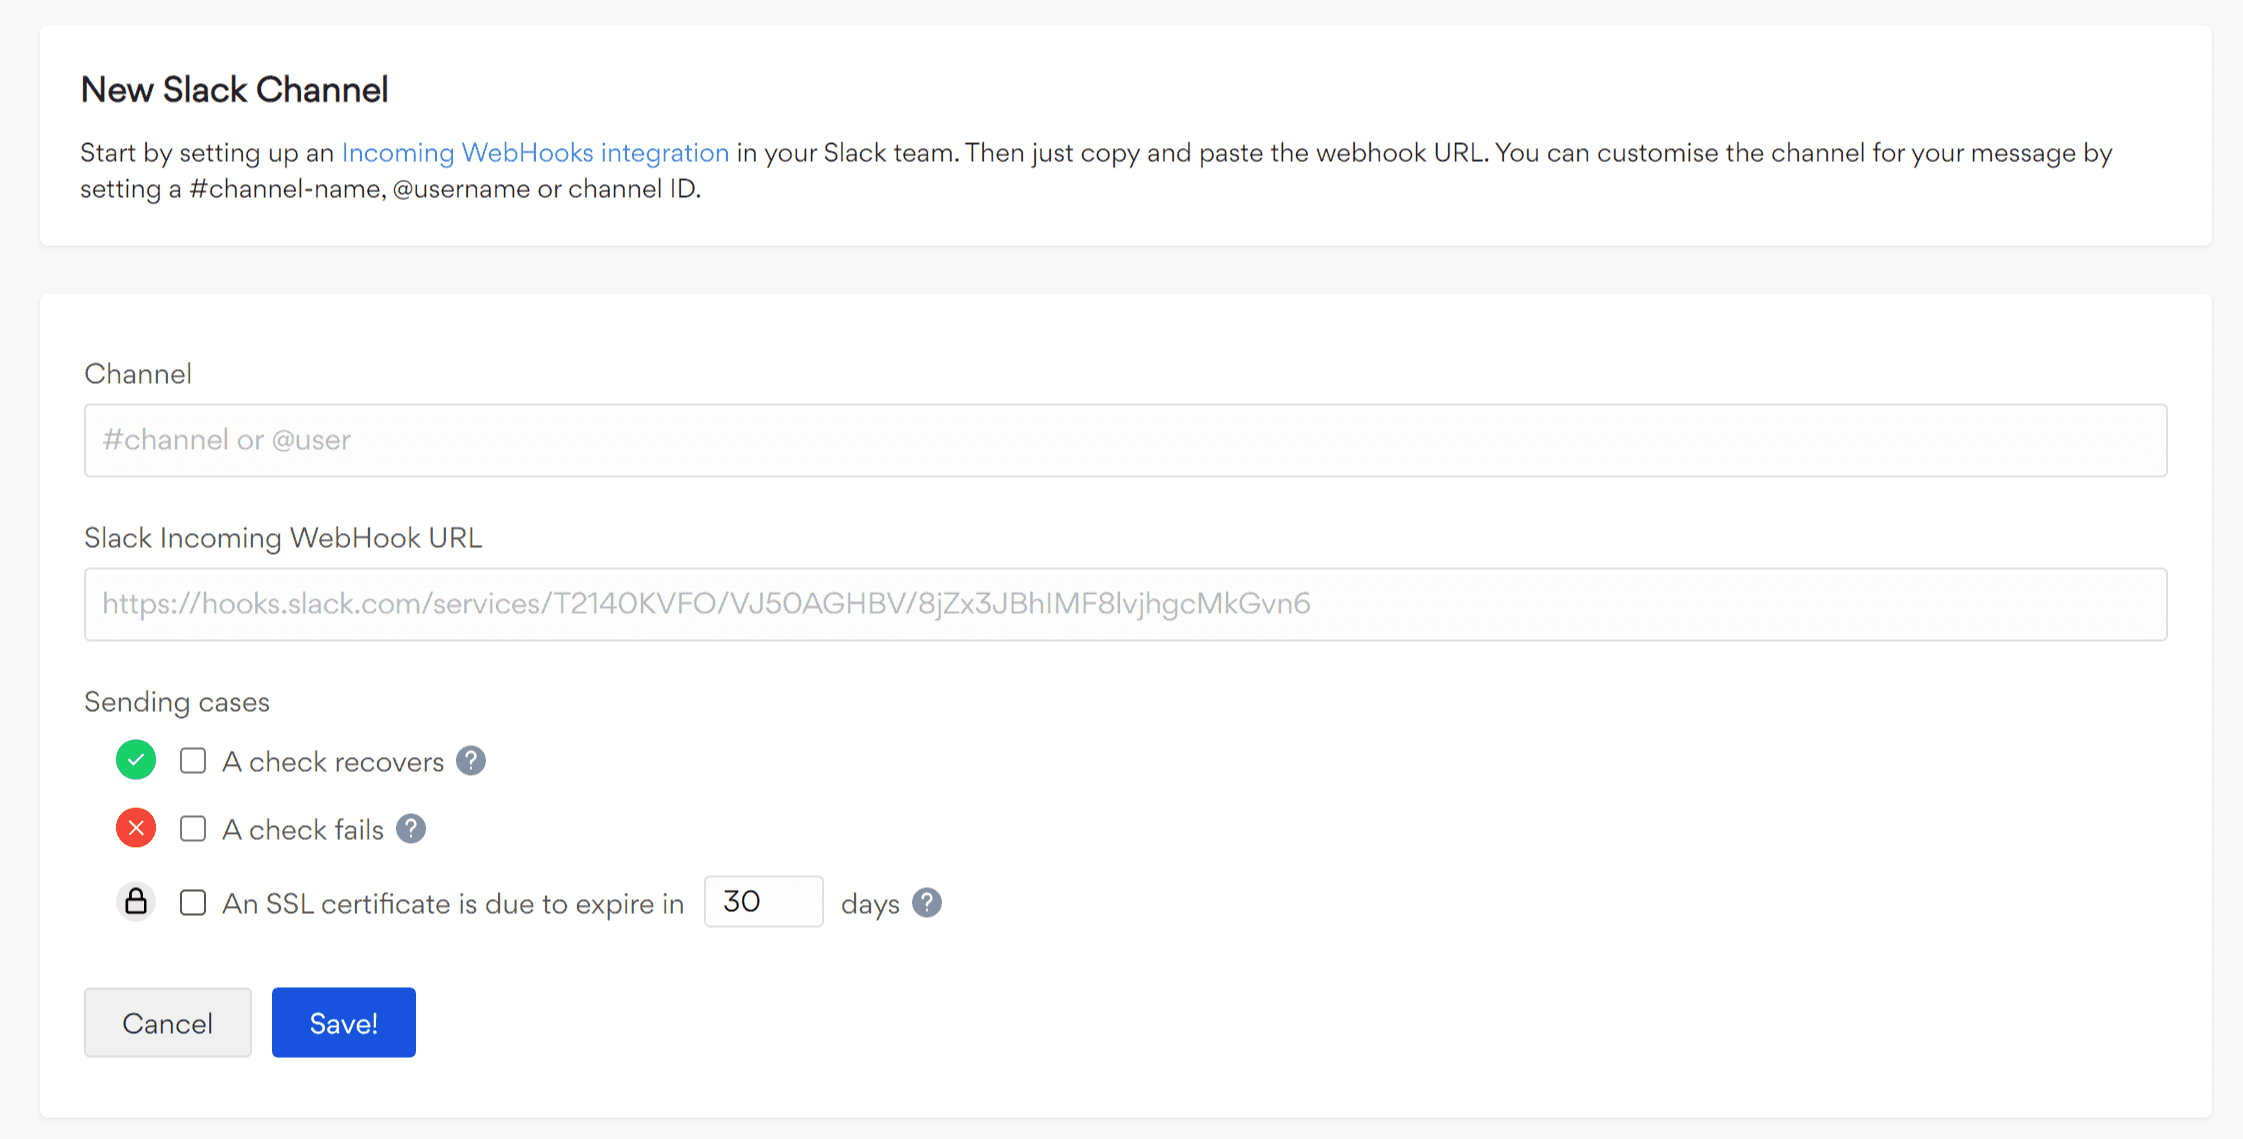Click the 'A check recovers' label text
The width and height of the screenshot is (2243, 1139).
point(333,762)
